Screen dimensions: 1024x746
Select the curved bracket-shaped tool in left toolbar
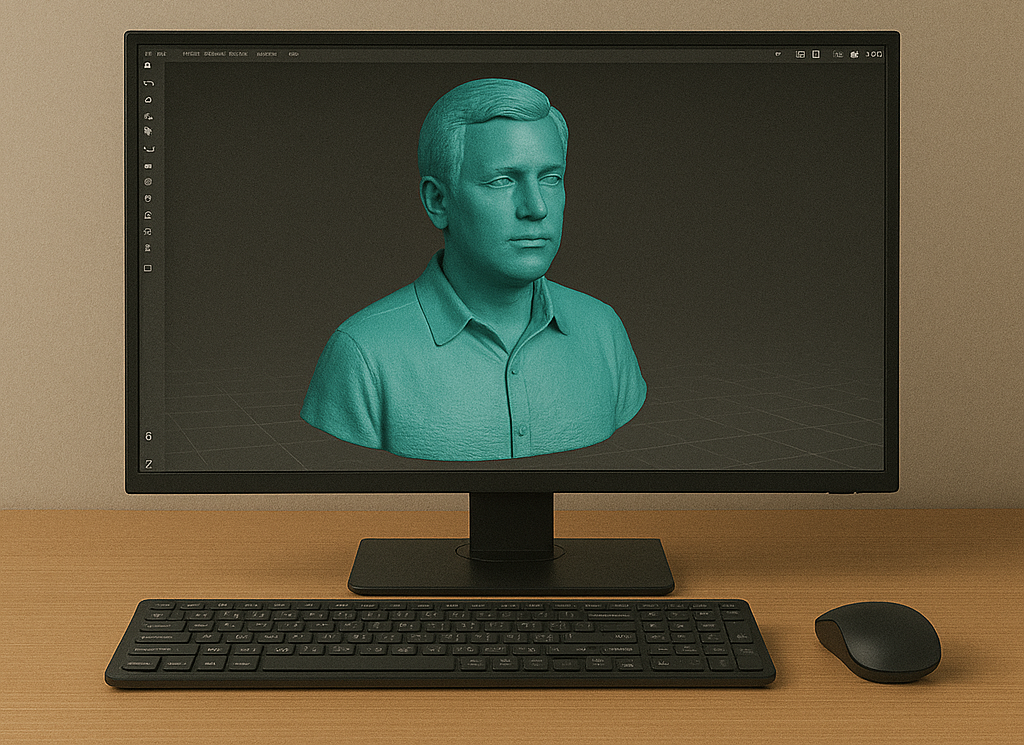(x=148, y=148)
